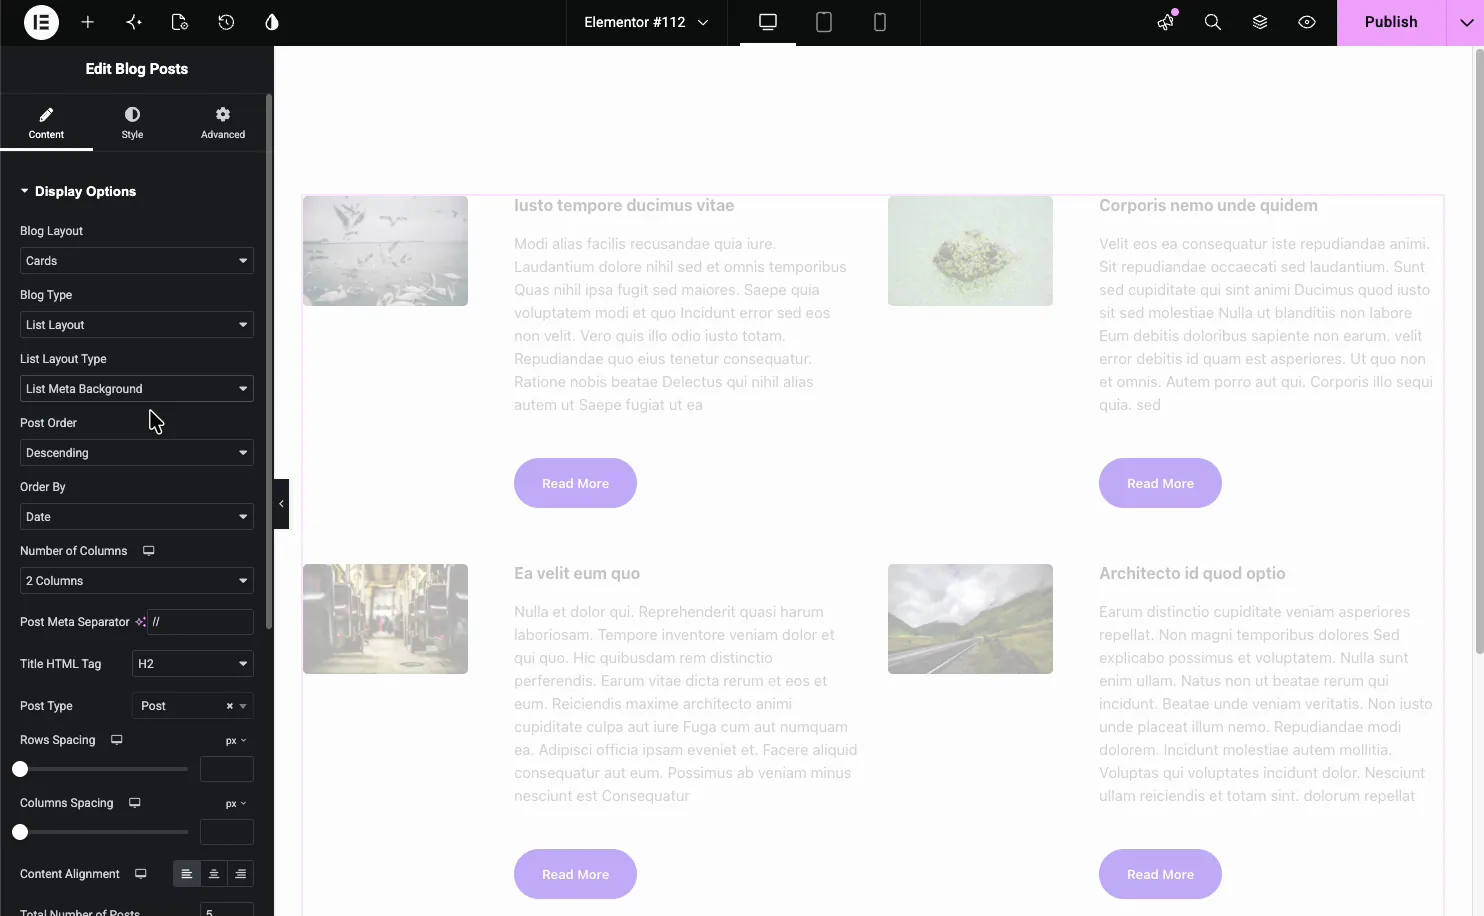
Task: Open the revision History icon
Action: click(x=226, y=22)
